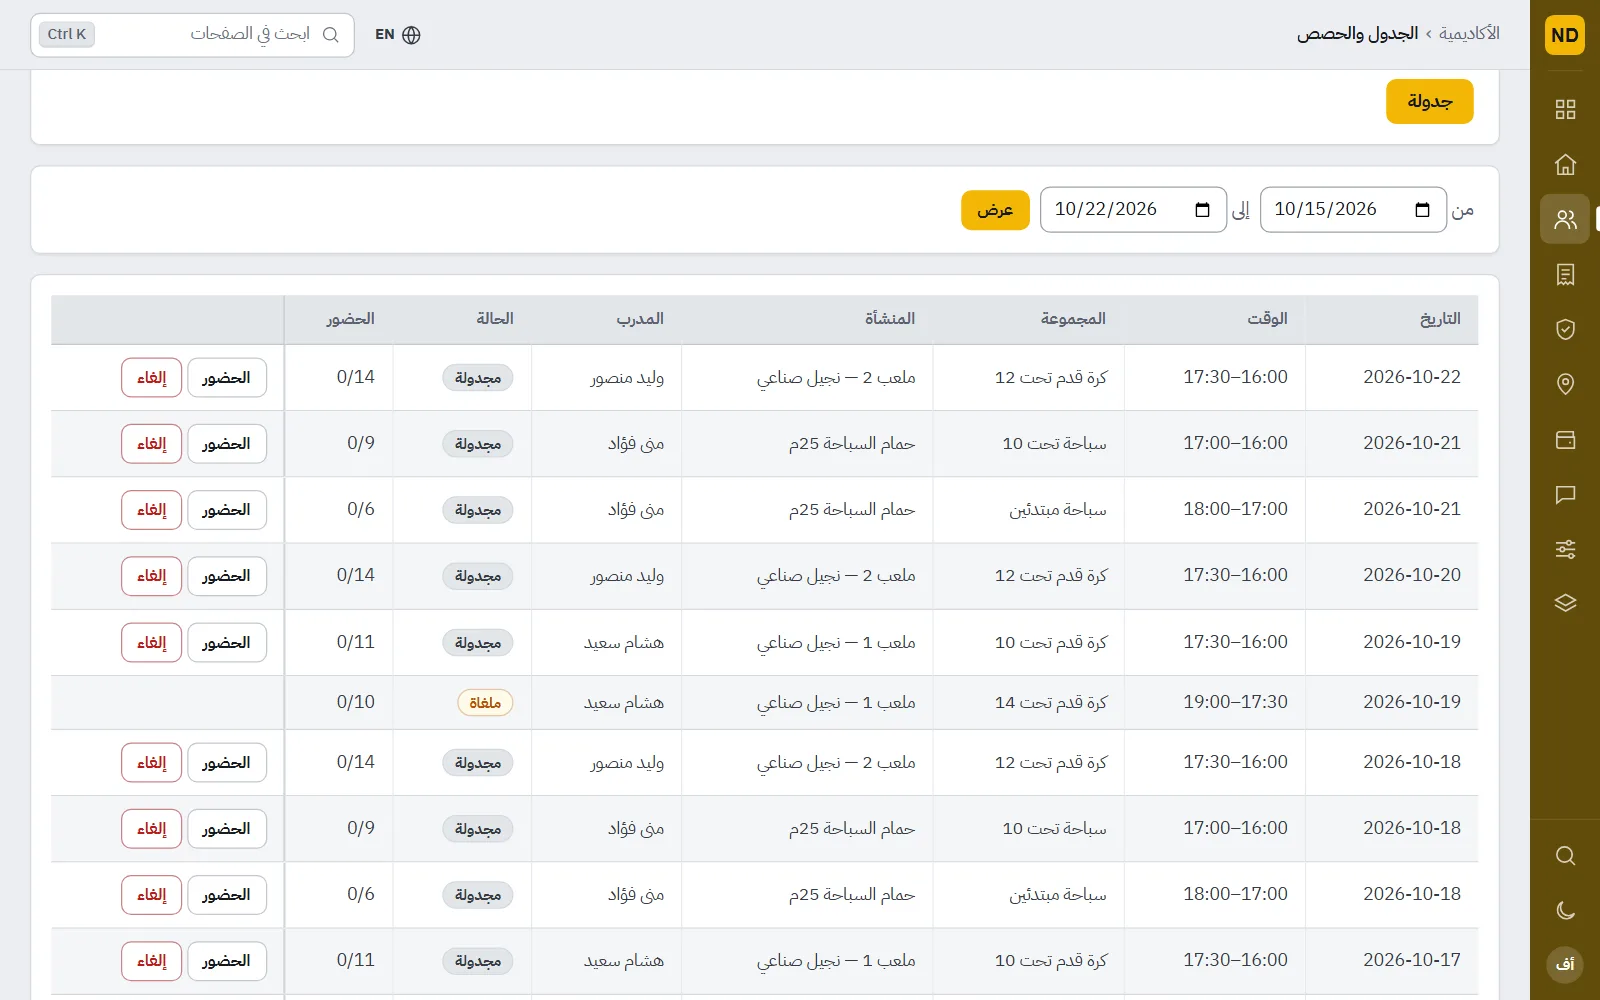
Task: Open the card/wallet sidebar icon
Action: [1565, 439]
